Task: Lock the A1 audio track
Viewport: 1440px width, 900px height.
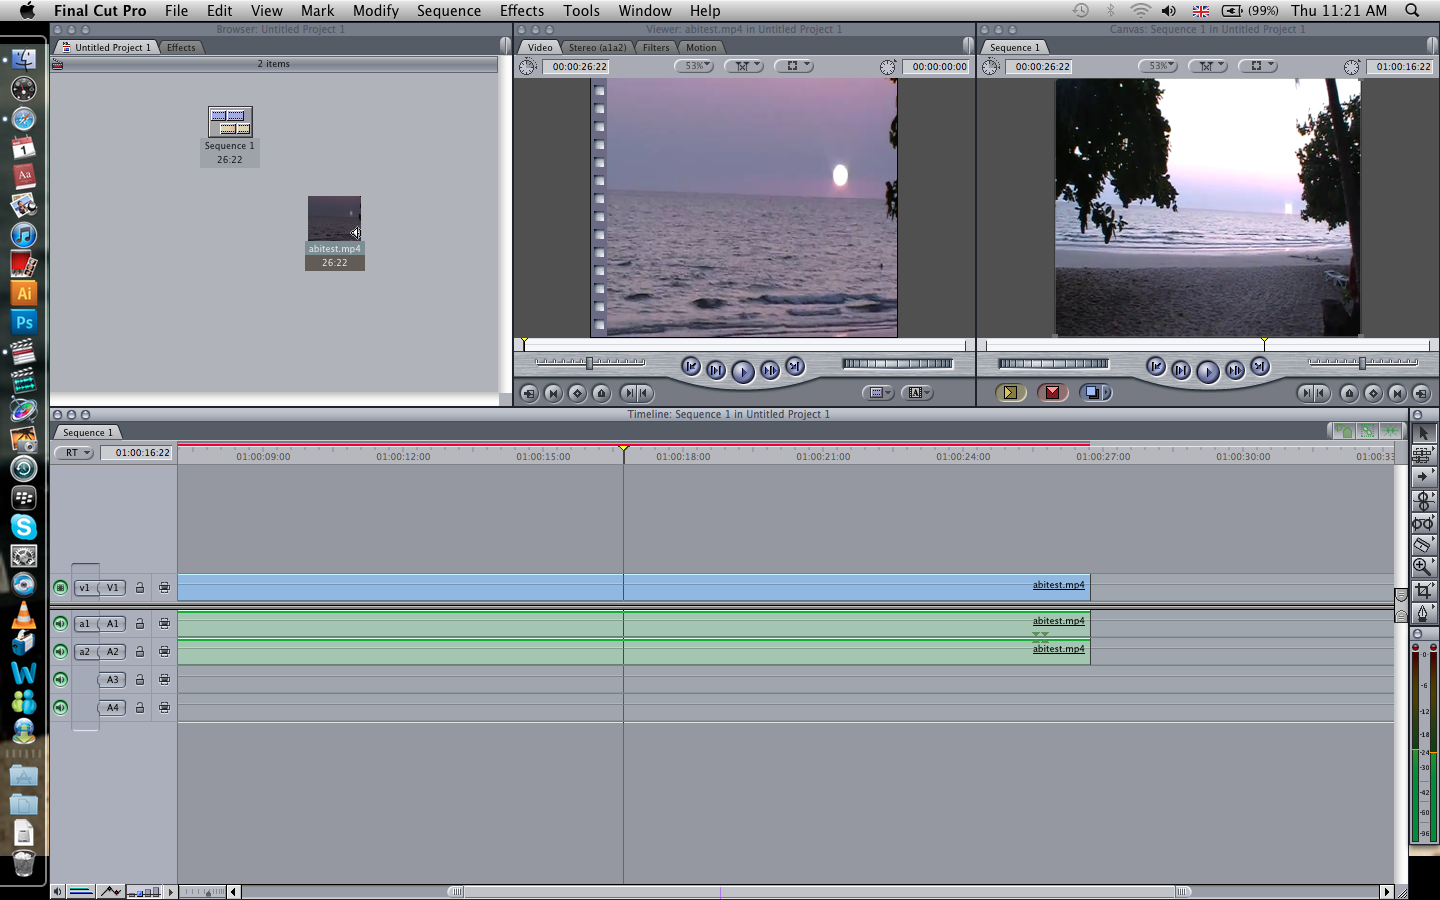Action: 140,624
